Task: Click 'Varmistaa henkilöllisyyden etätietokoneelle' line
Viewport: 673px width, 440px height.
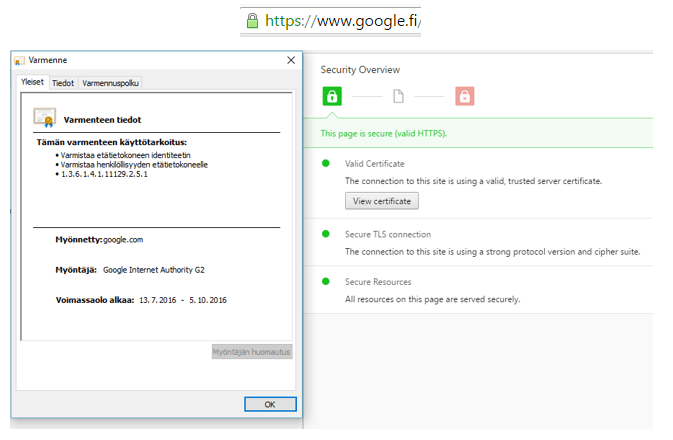Action: click(x=134, y=164)
